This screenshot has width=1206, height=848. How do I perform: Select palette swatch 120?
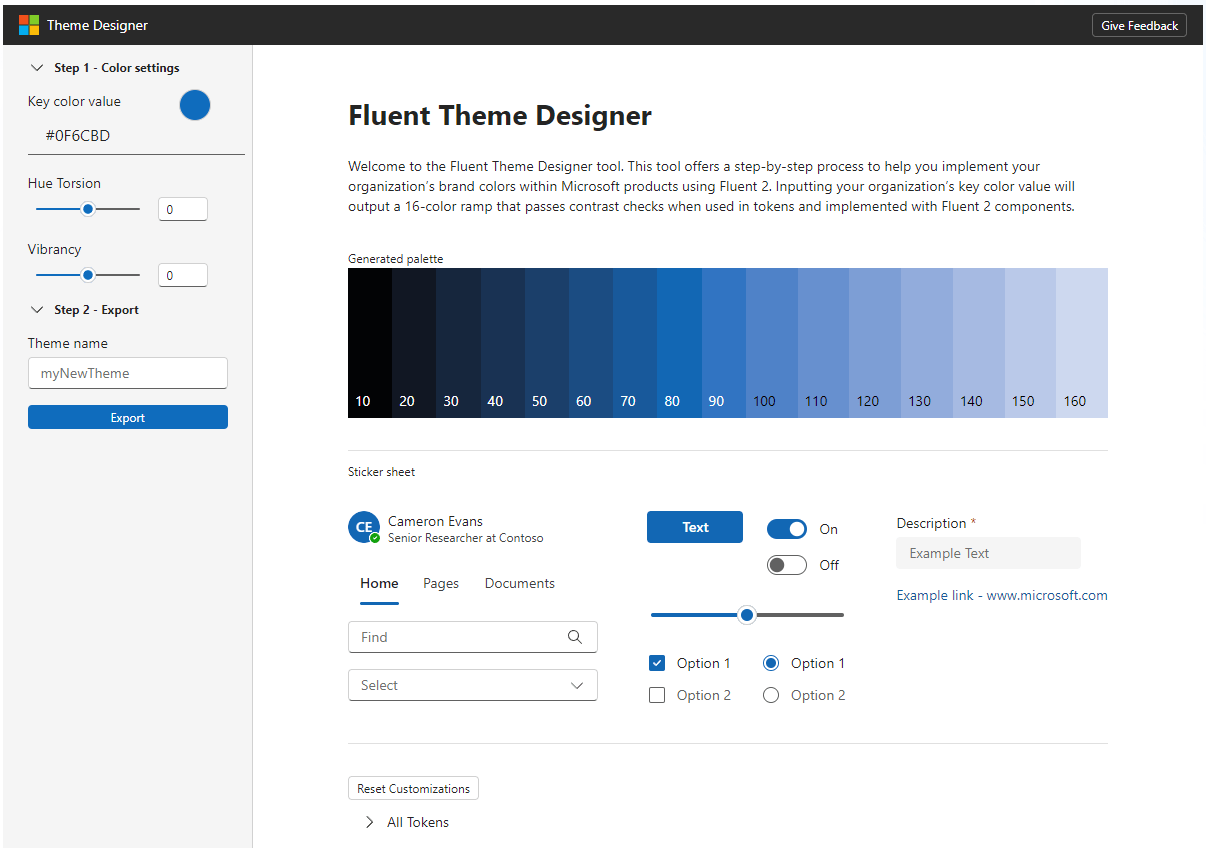tap(875, 343)
